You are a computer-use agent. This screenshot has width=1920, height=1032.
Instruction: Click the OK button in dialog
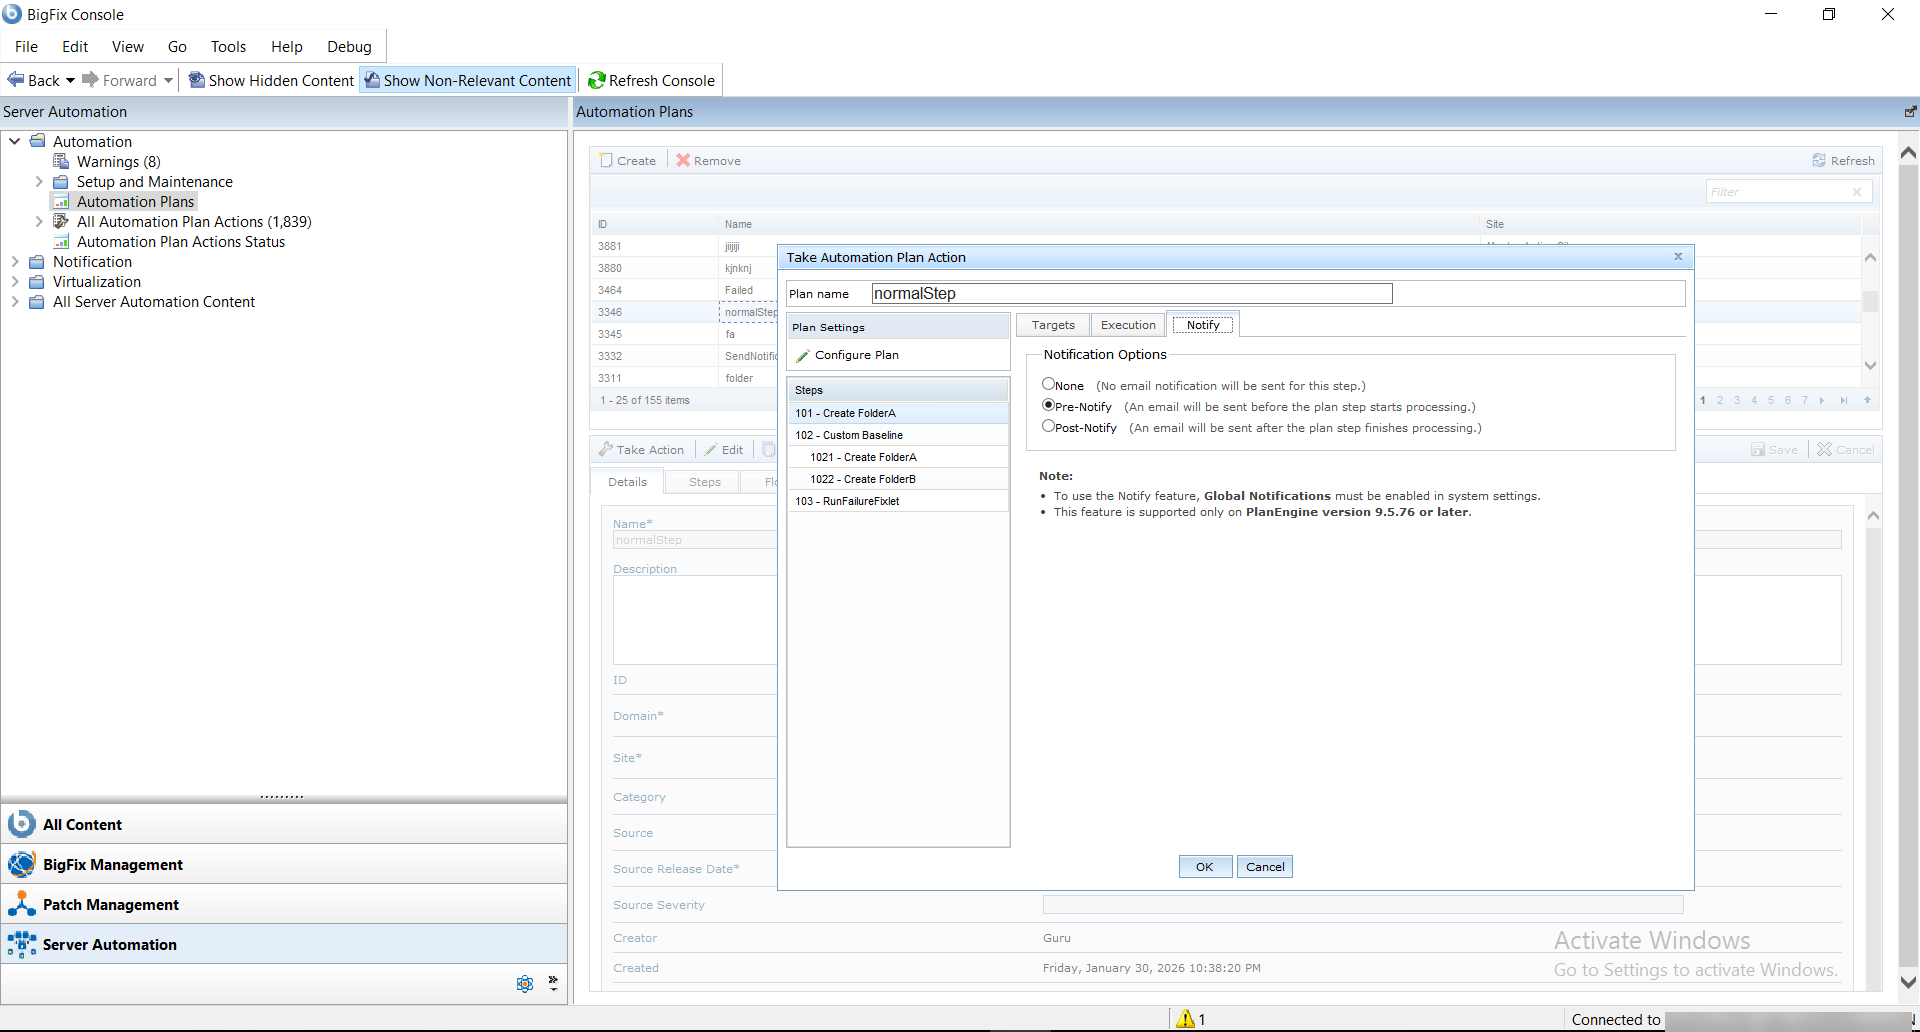click(x=1204, y=867)
